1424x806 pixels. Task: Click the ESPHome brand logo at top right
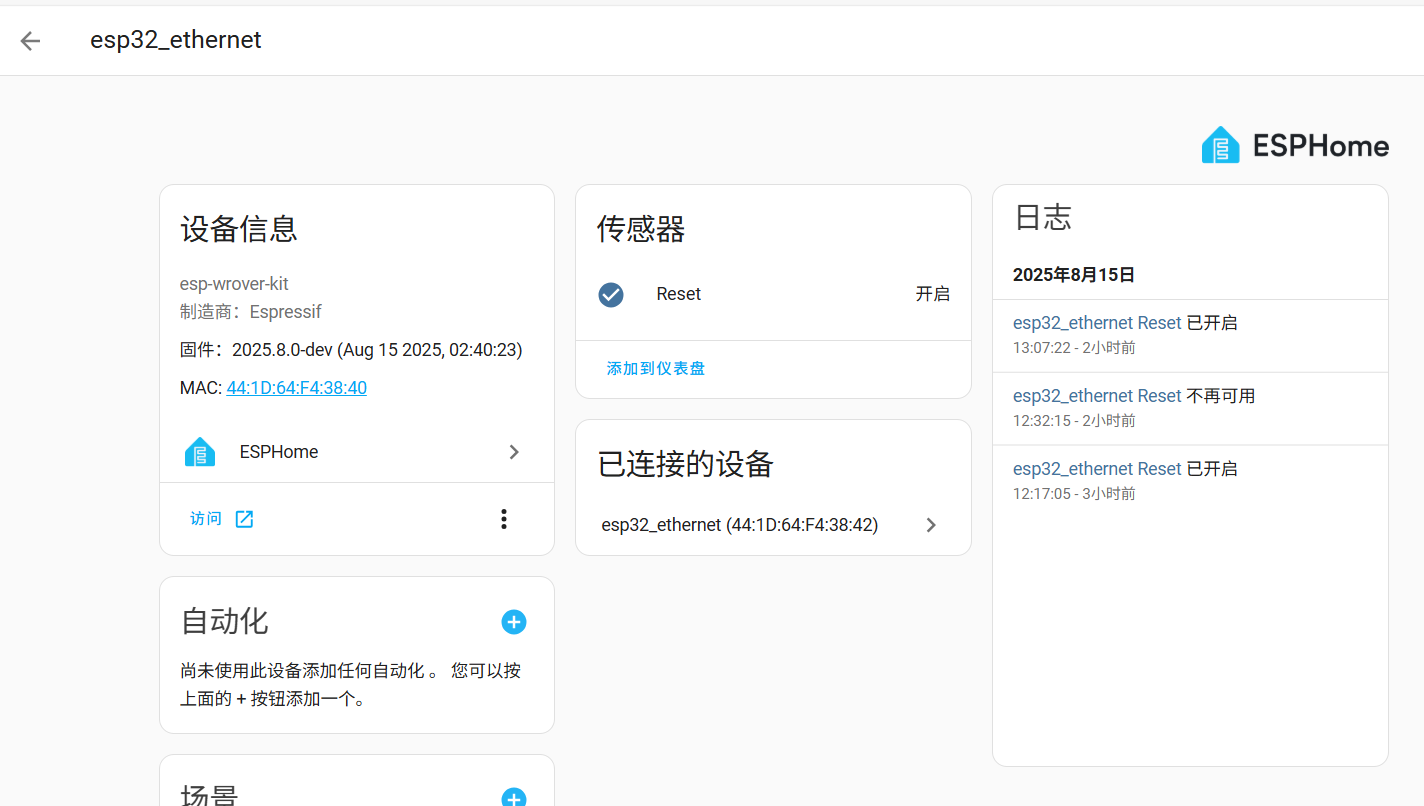(1295, 146)
